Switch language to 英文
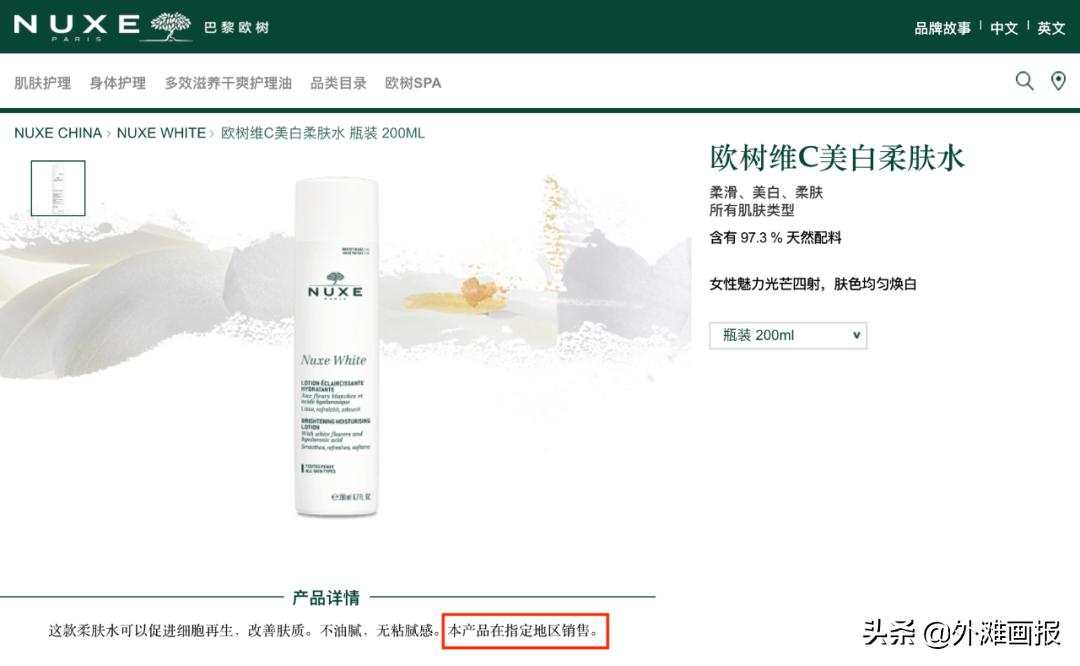This screenshot has height=666, width=1080. click(1051, 28)
